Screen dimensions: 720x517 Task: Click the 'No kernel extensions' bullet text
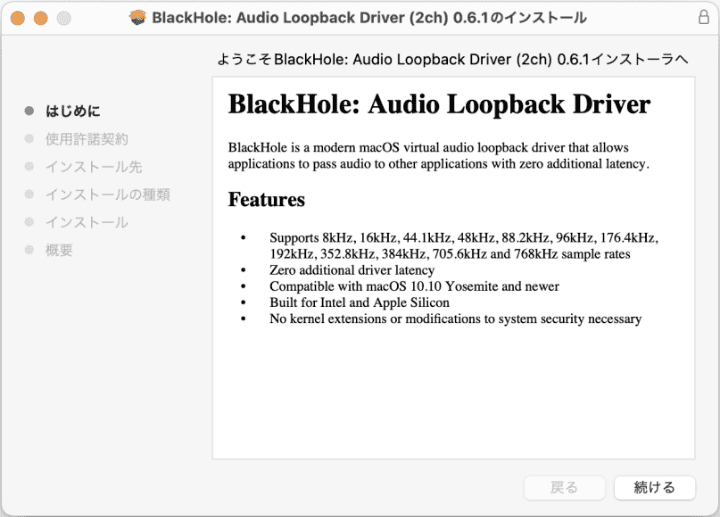pyautogui.click(x=456, y=319)
